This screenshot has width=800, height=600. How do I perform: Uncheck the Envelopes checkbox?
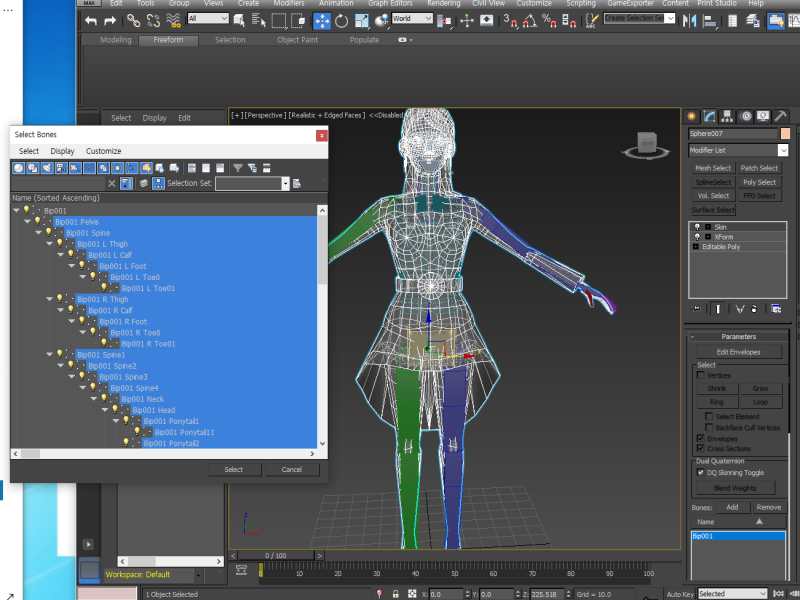point(700,438)
